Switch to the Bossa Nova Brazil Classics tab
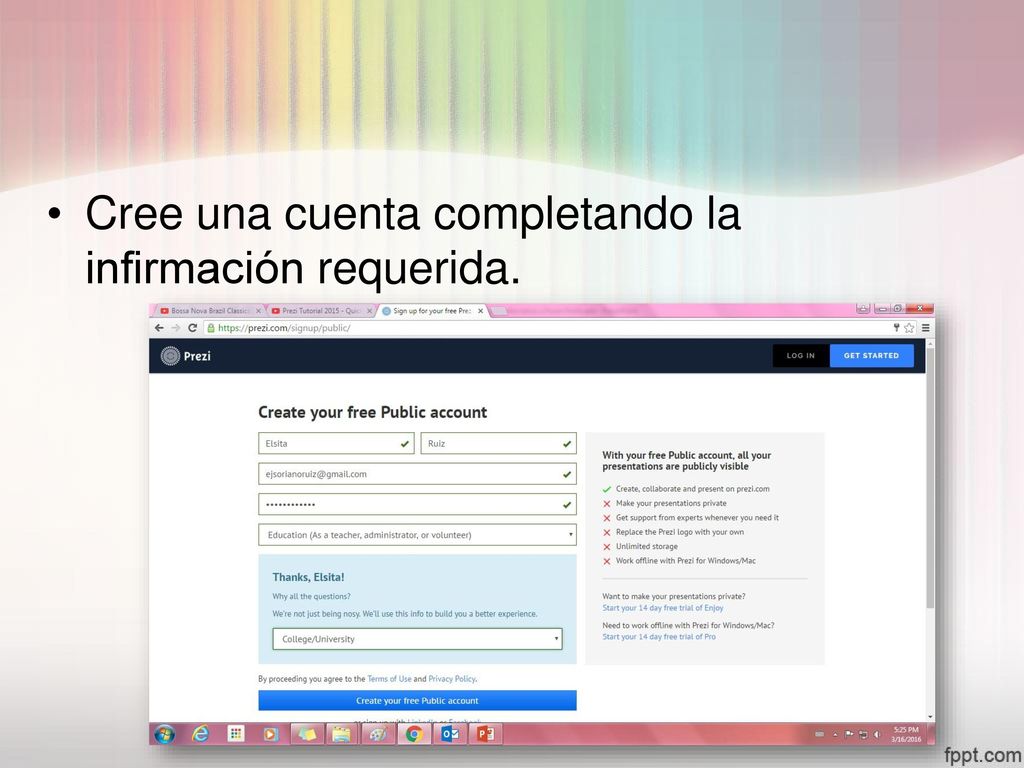1024x768 pixels. tap(208, 312)
